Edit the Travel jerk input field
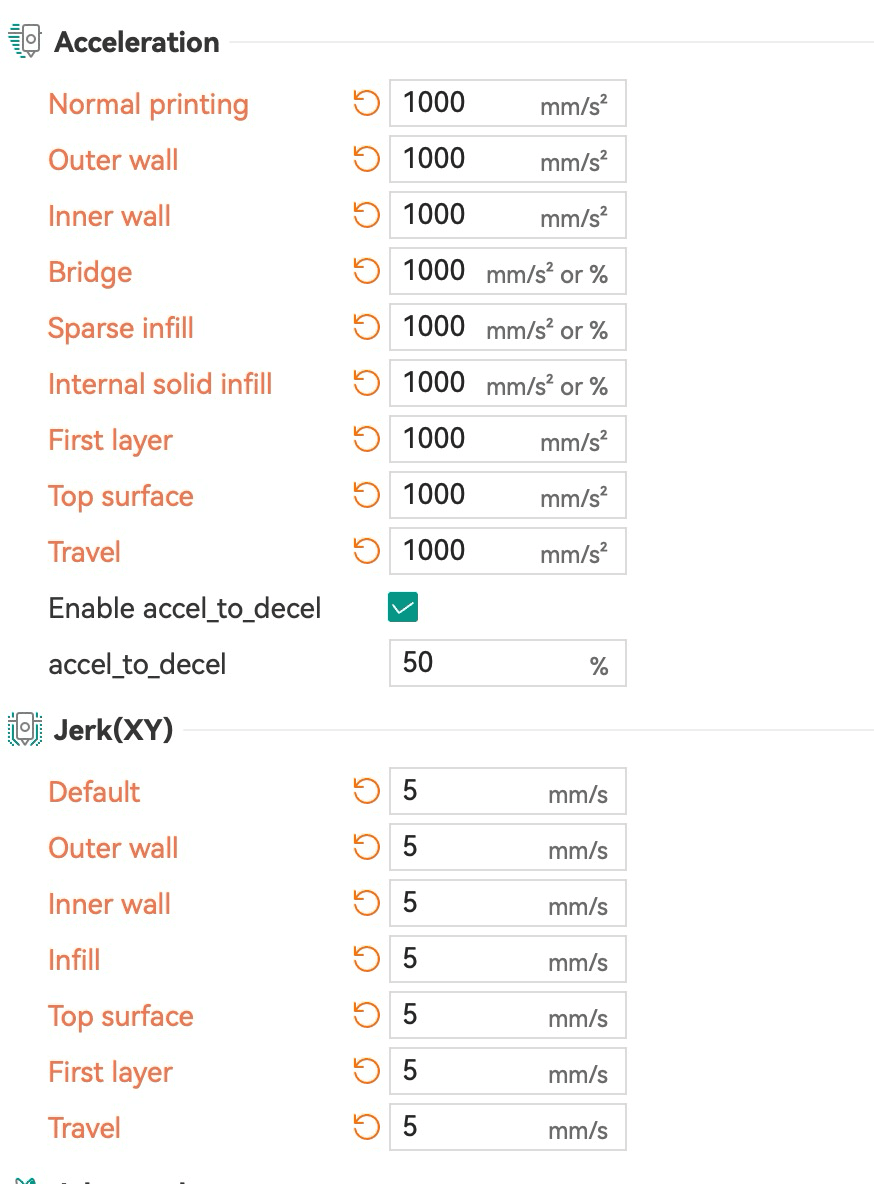The image size is (874, 1184). (508, 1127)
